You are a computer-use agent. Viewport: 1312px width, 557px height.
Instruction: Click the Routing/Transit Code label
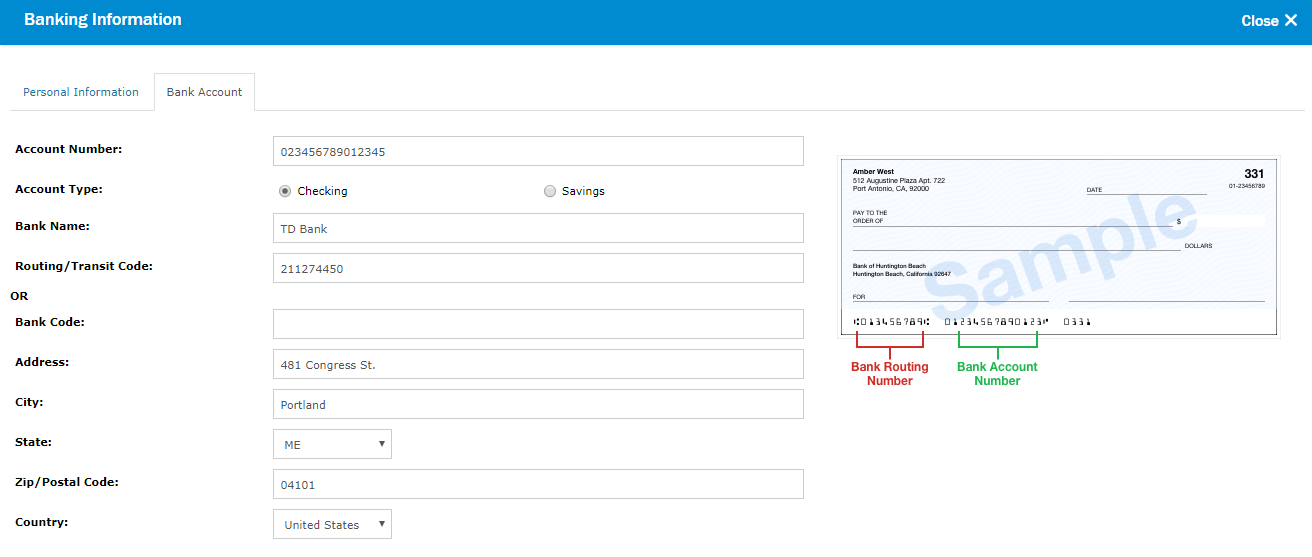click(x=84, y=266)
